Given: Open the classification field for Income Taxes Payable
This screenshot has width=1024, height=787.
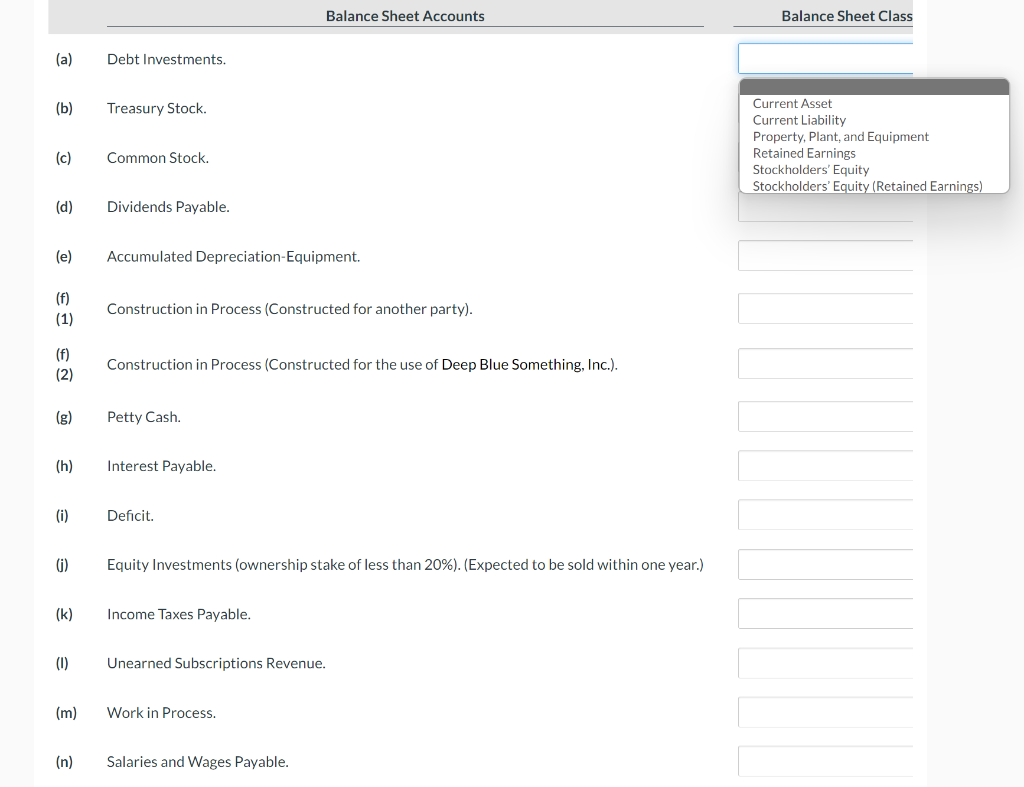Looking at the screenshot, I should point(825,613).
